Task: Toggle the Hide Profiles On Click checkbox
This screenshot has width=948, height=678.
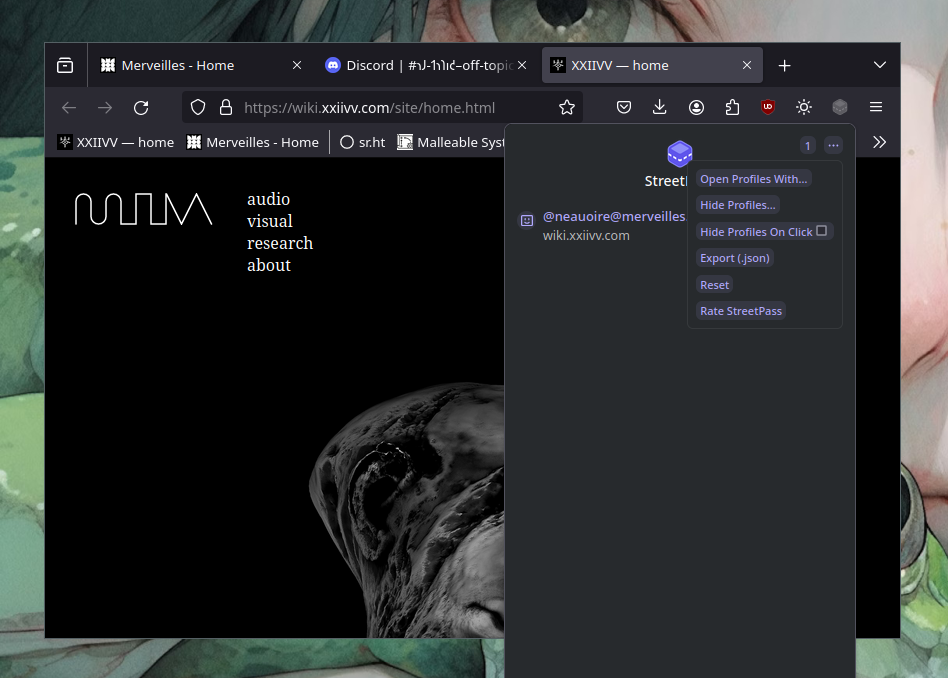Action: pos(822,231)
